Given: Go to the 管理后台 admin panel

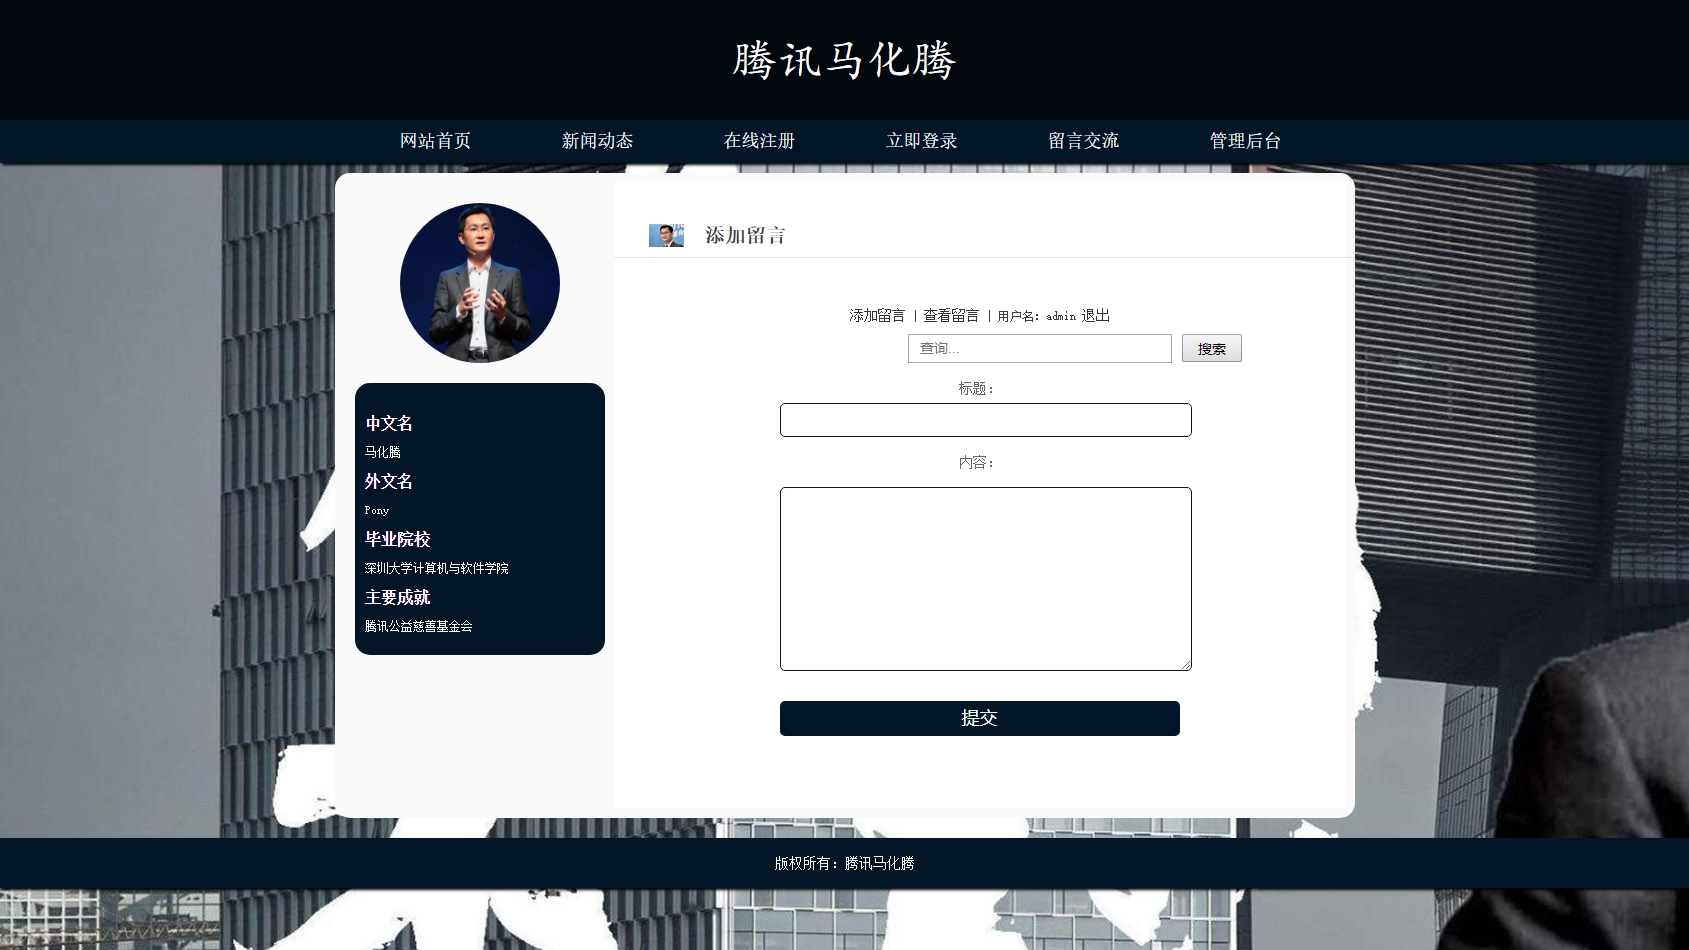Looking at the screenshot, I should (1245, 141).
